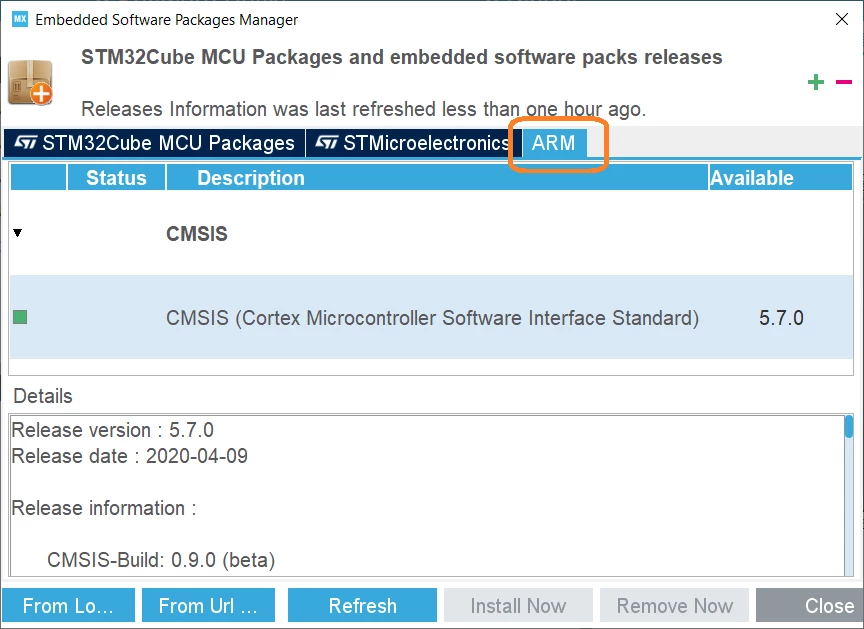Switch to the ARM tab
The image size is (864, 629).
coord(554,143)
